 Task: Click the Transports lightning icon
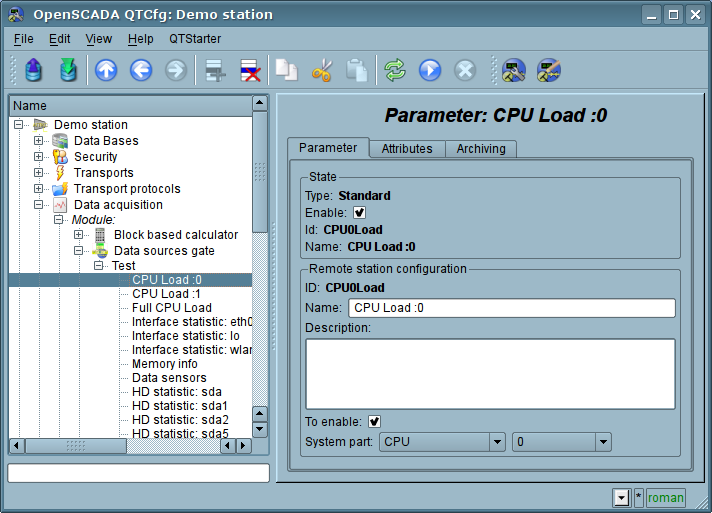click(60, 173)
